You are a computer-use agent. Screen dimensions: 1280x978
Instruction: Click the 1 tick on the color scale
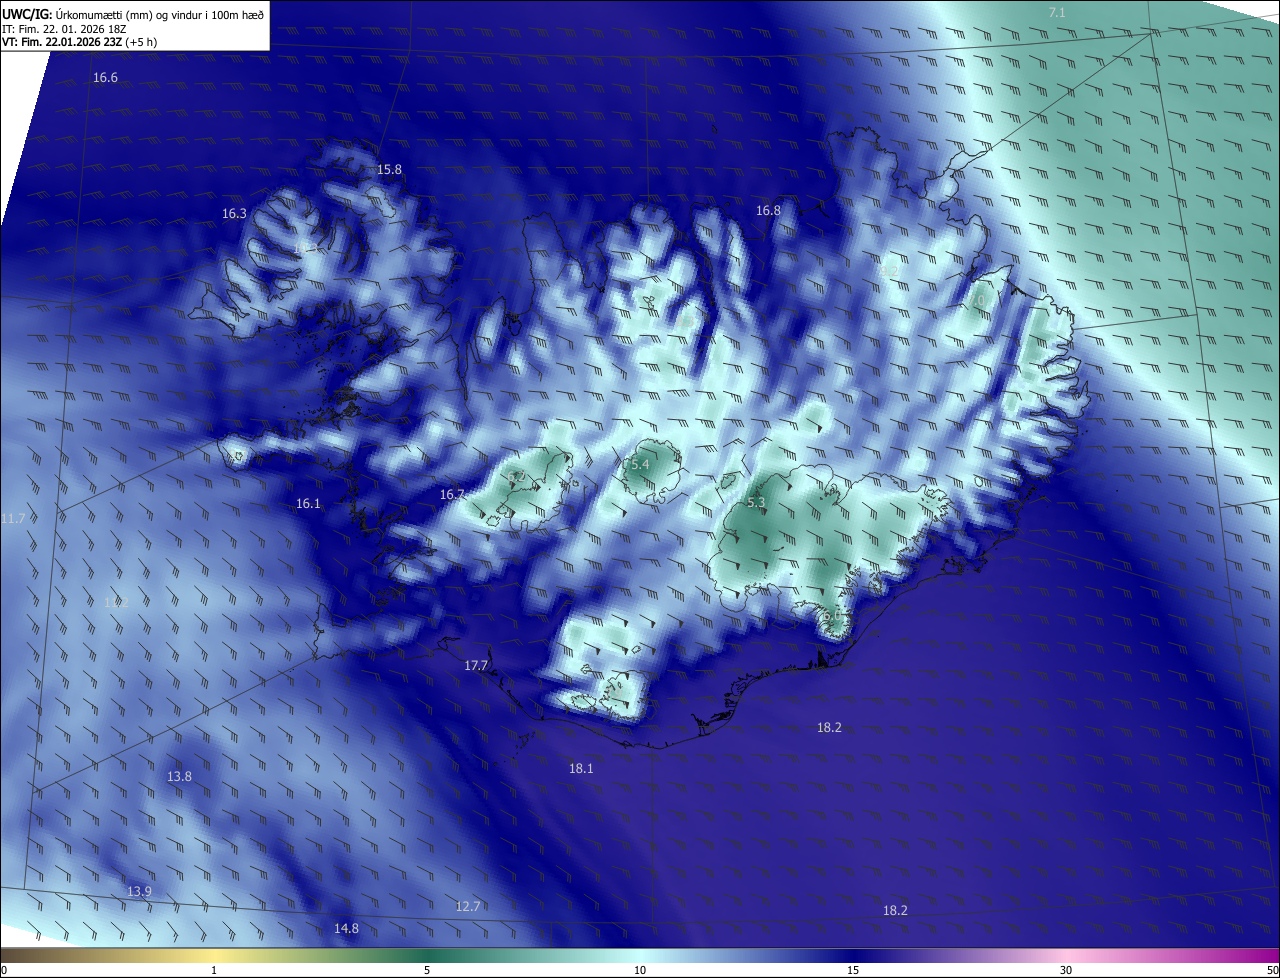(x=214, y=970)
